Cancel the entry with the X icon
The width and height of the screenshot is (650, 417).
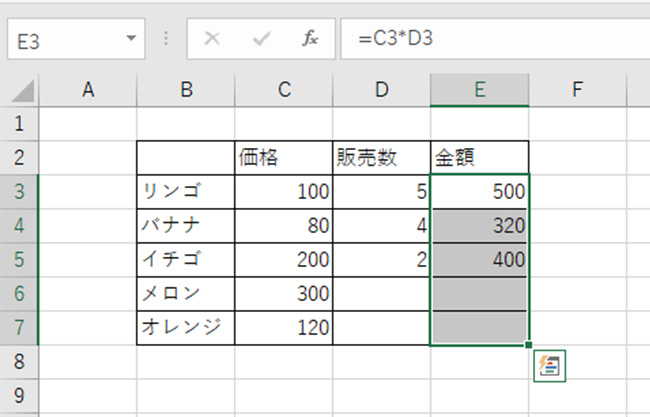pos(212,39)
